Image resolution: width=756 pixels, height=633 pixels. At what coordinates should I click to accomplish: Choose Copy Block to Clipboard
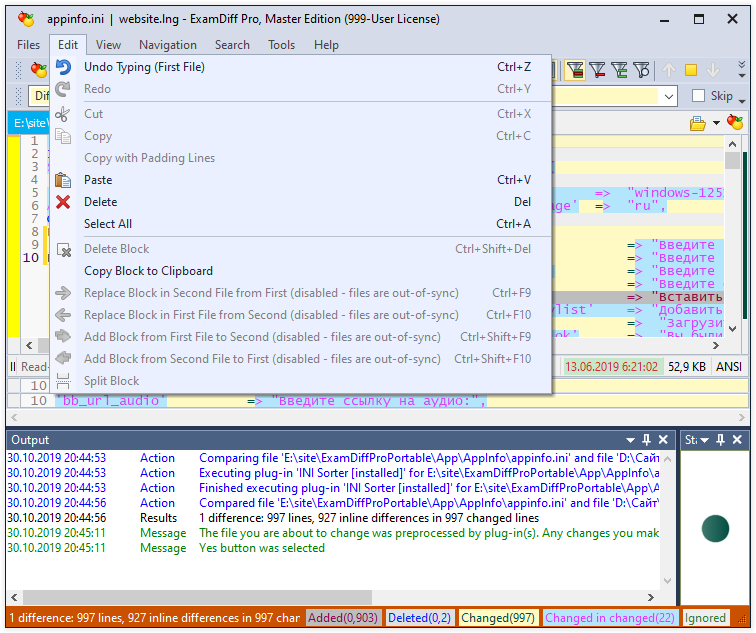pyautogui.click(x=300, y=271)
